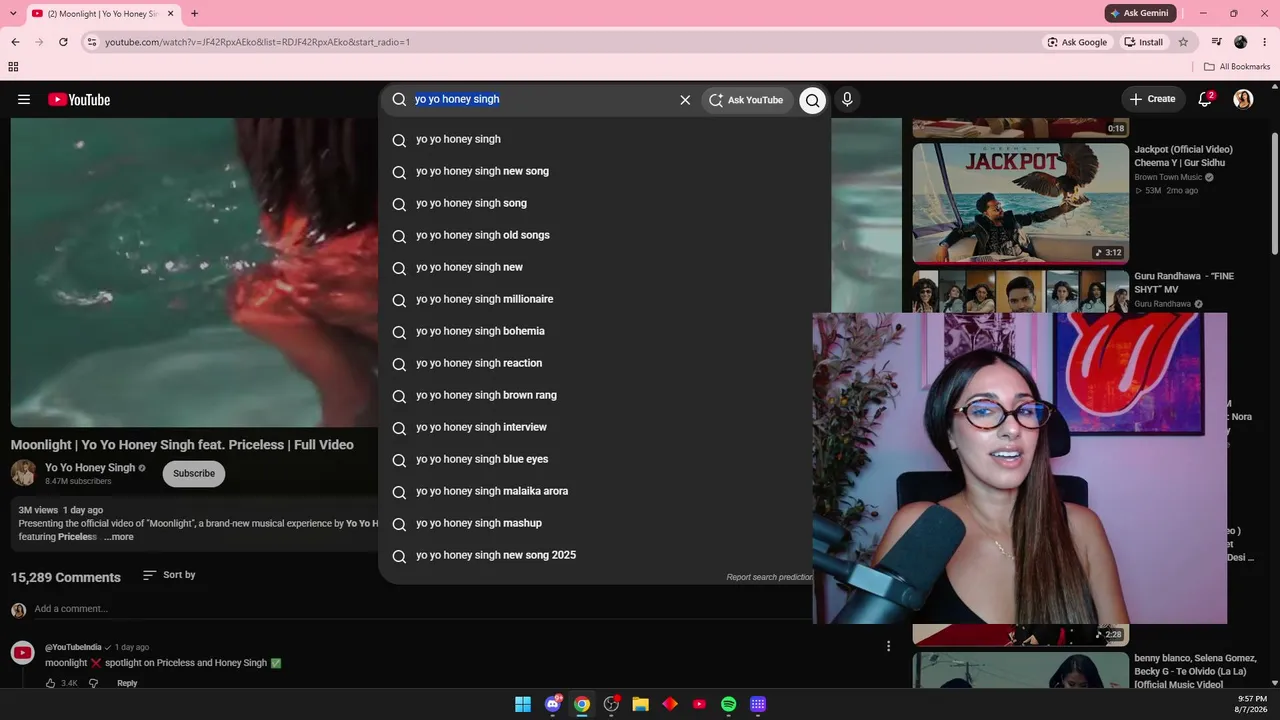Open File Explorer from the taskbar
The image size is (1280, 720).
pyautogui.click(x=641, y=704)
